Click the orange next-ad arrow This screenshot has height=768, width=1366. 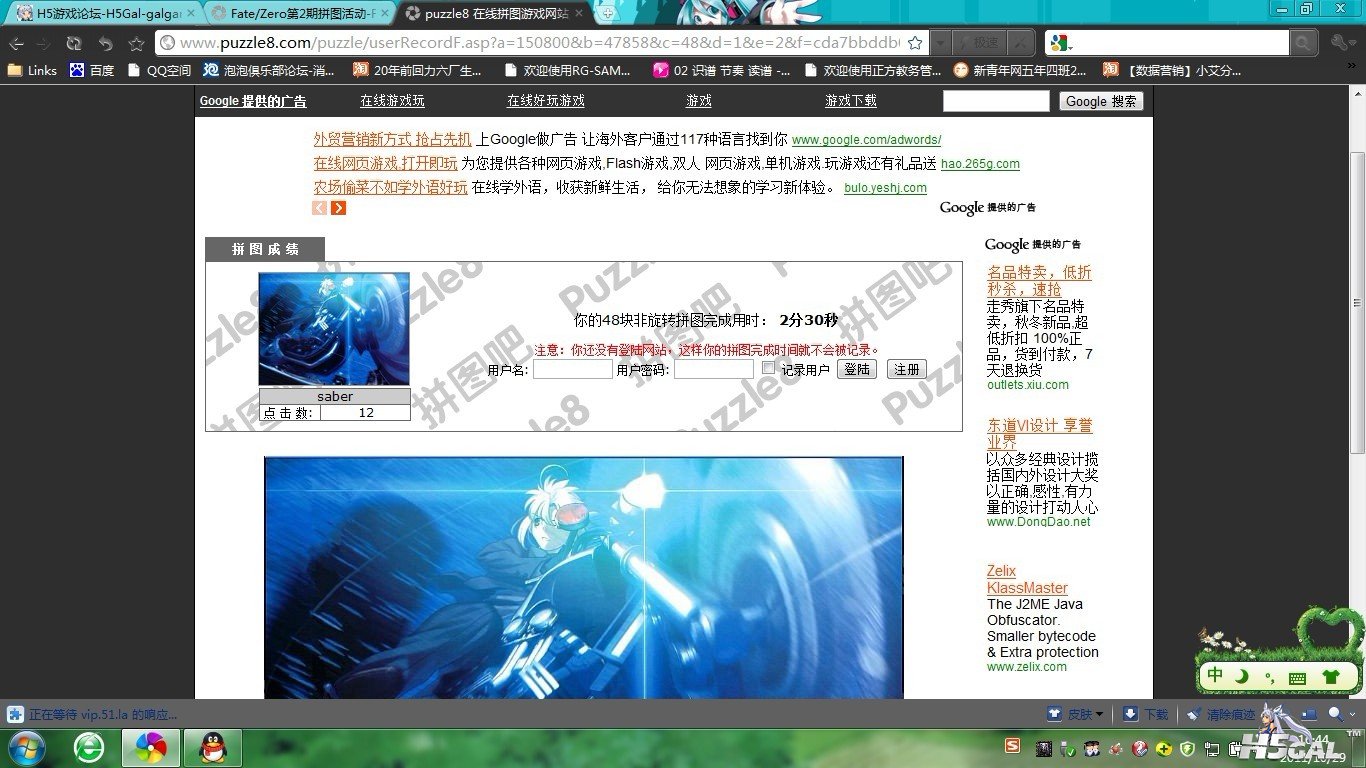pos(339,208)
